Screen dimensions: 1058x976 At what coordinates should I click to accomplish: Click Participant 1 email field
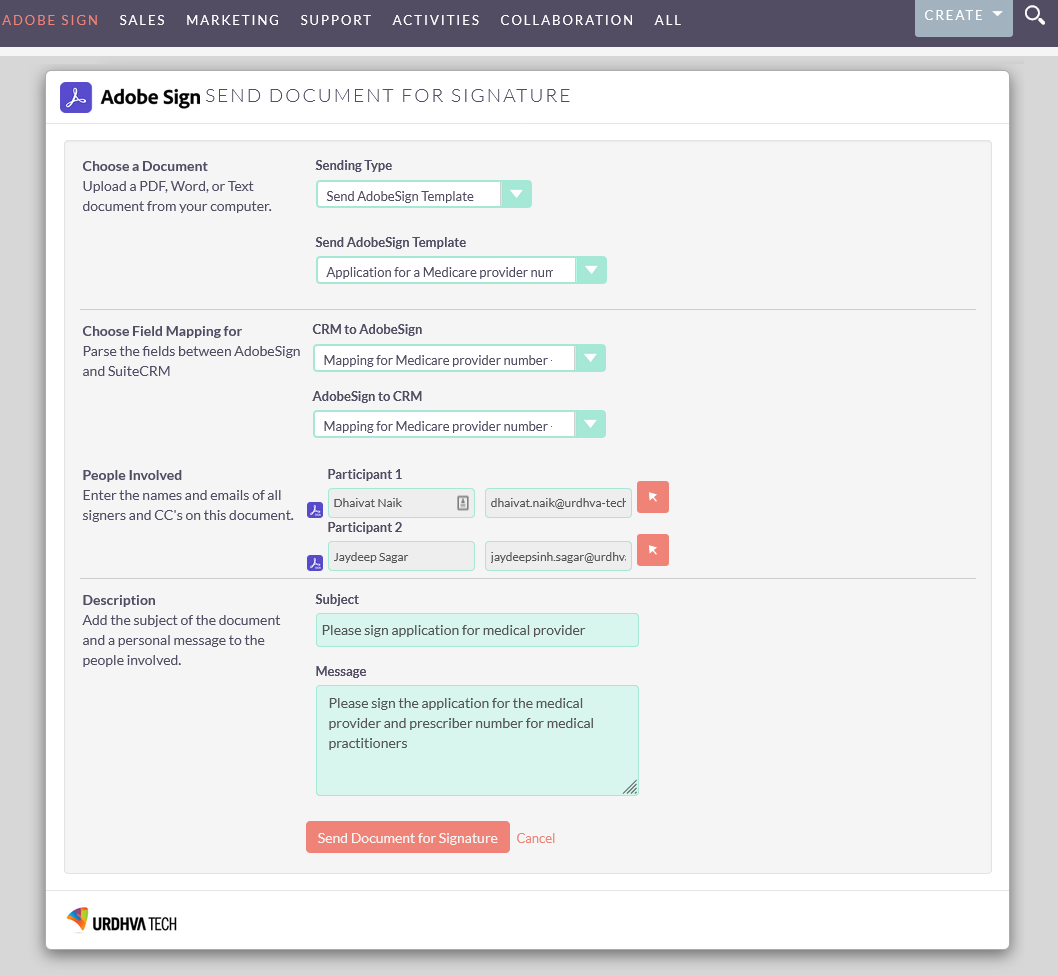tap(558, 503)
